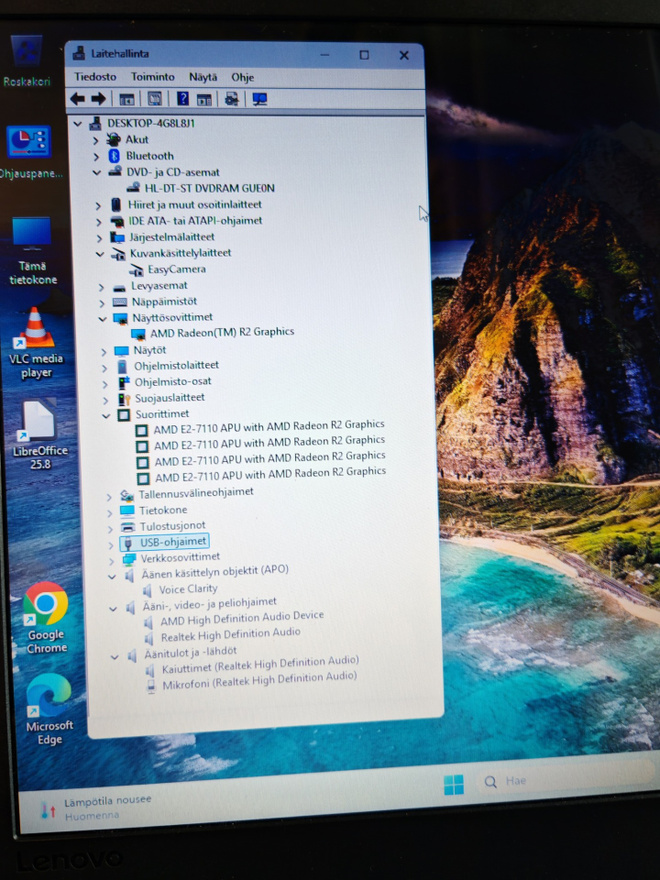The height and width of the screenshot is (880, 660).
Task: Open the Tiedosto menu
Action: pos(95,76)
